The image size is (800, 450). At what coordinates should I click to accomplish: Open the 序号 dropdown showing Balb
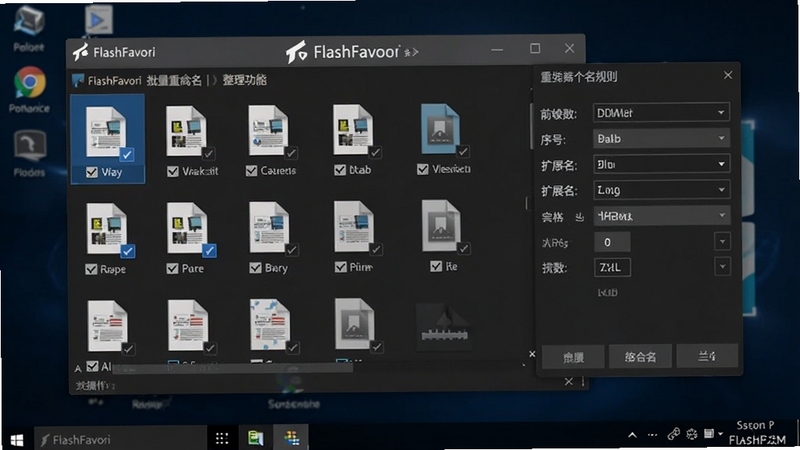click(x=661, y=138)
